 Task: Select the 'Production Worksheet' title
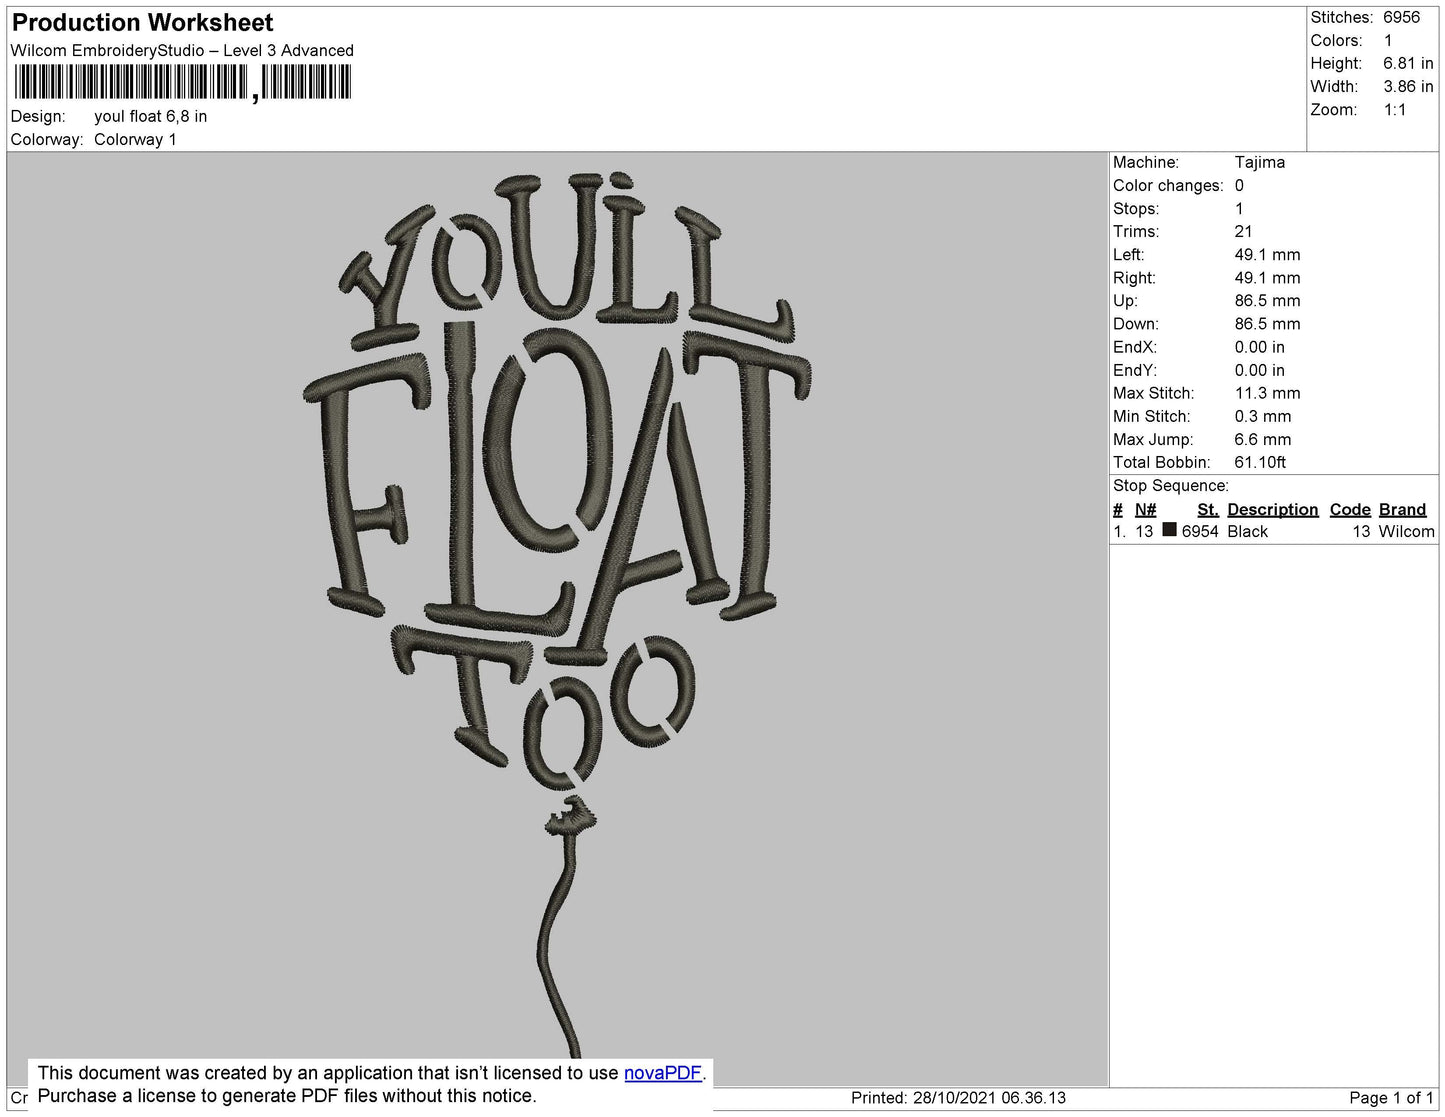pos(143,22)
